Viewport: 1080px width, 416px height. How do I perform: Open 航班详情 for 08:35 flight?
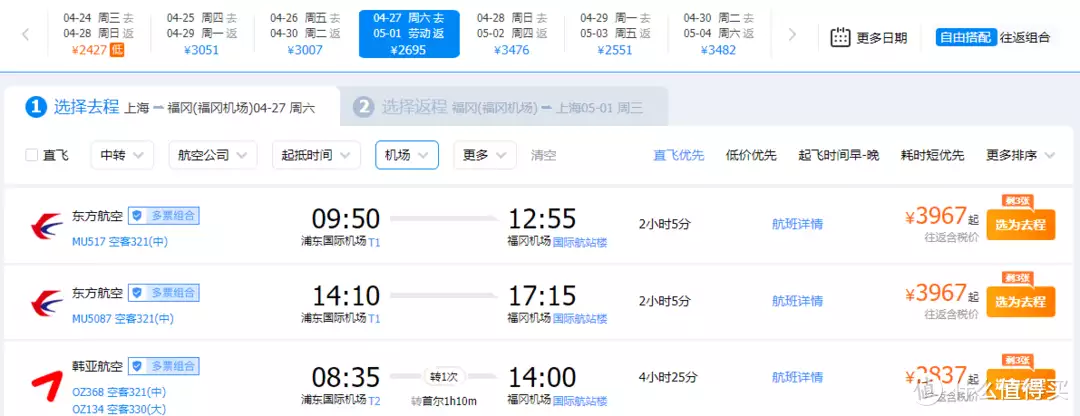798,377
